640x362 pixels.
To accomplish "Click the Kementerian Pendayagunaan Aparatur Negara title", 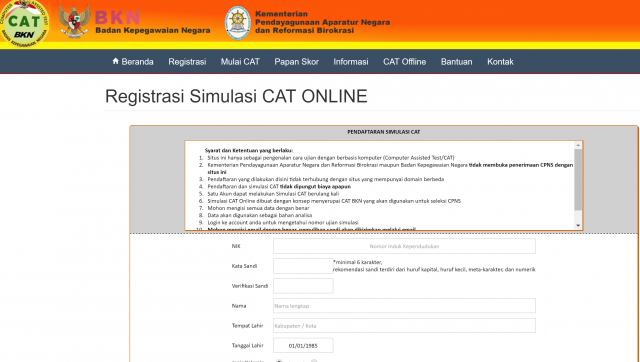I will [322, 22].
